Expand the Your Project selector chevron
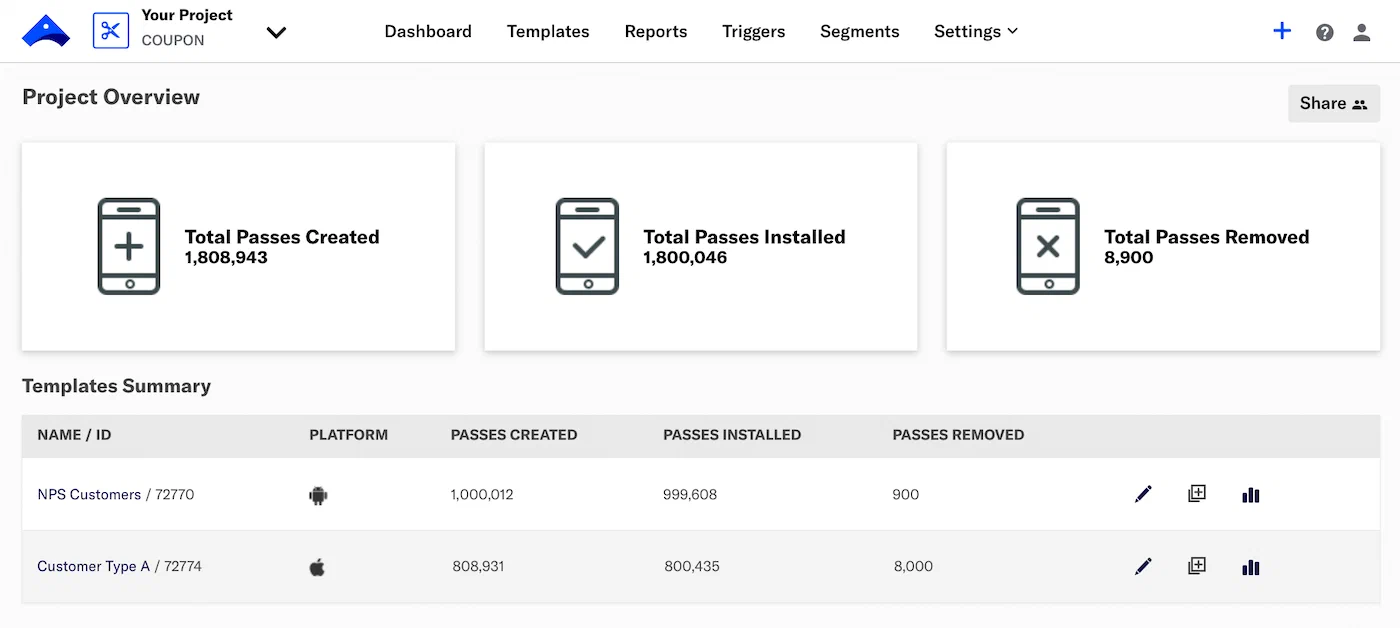The height and width of the screenshot is (628, 1400). tap(276, 32)
